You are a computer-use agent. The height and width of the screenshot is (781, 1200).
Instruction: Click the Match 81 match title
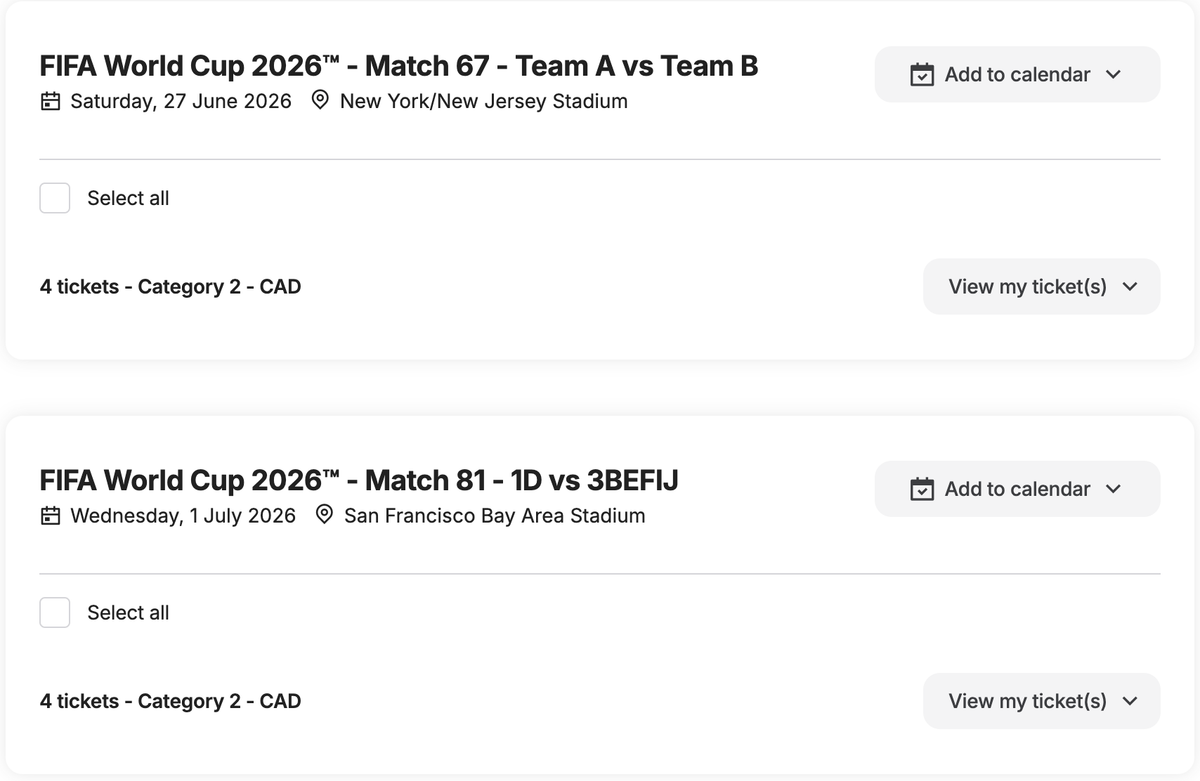click(359, 480)
